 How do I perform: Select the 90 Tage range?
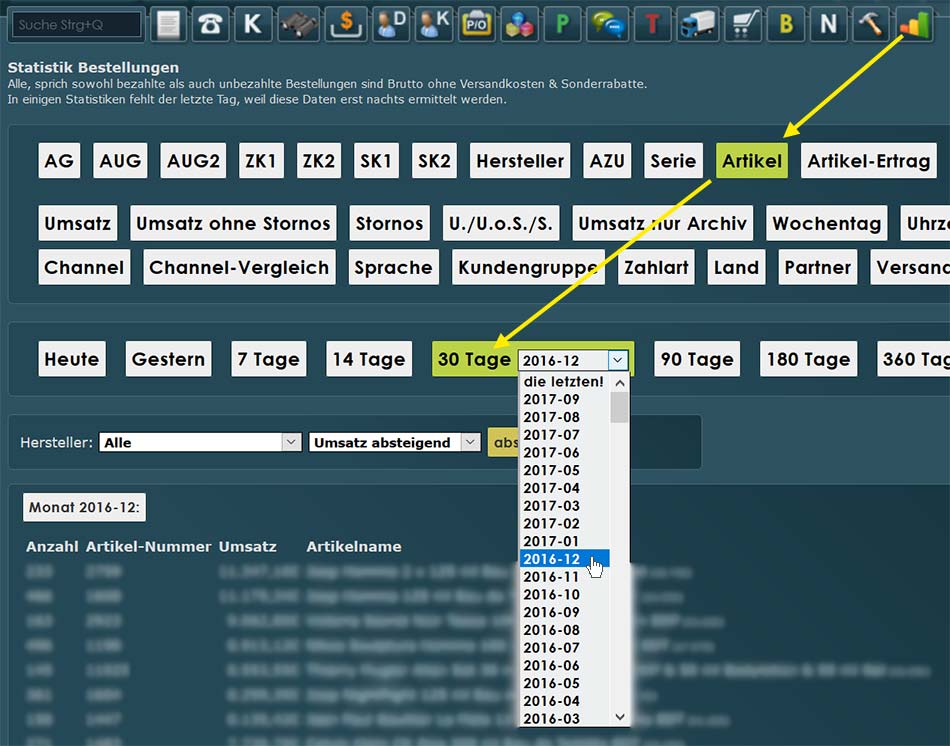pos(697,359)
